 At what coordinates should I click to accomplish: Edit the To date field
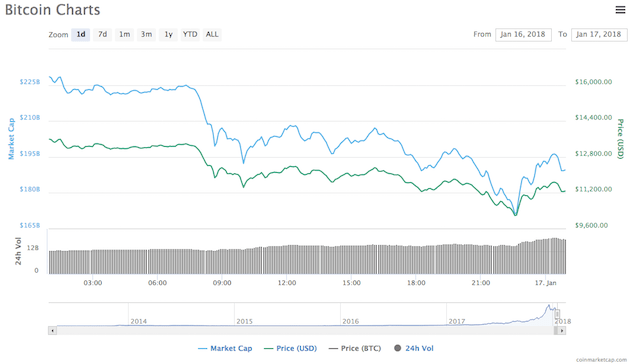point(599,35)
